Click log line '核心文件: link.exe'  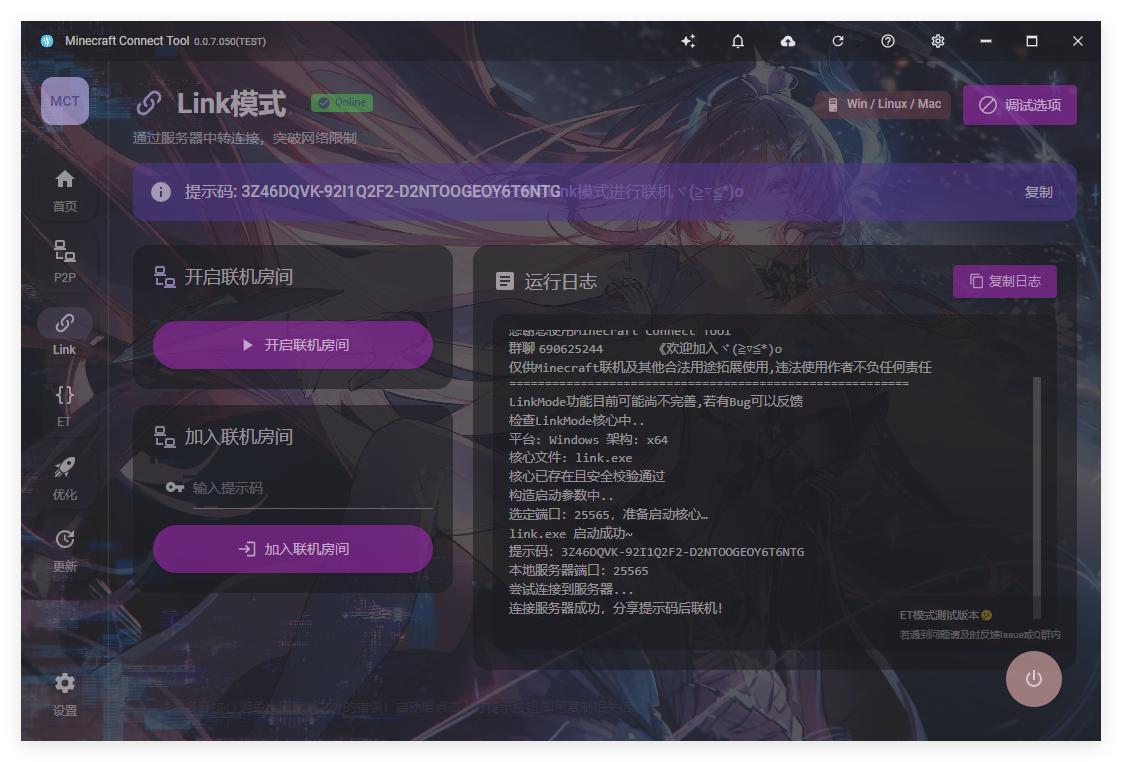(x=570, y=457)
